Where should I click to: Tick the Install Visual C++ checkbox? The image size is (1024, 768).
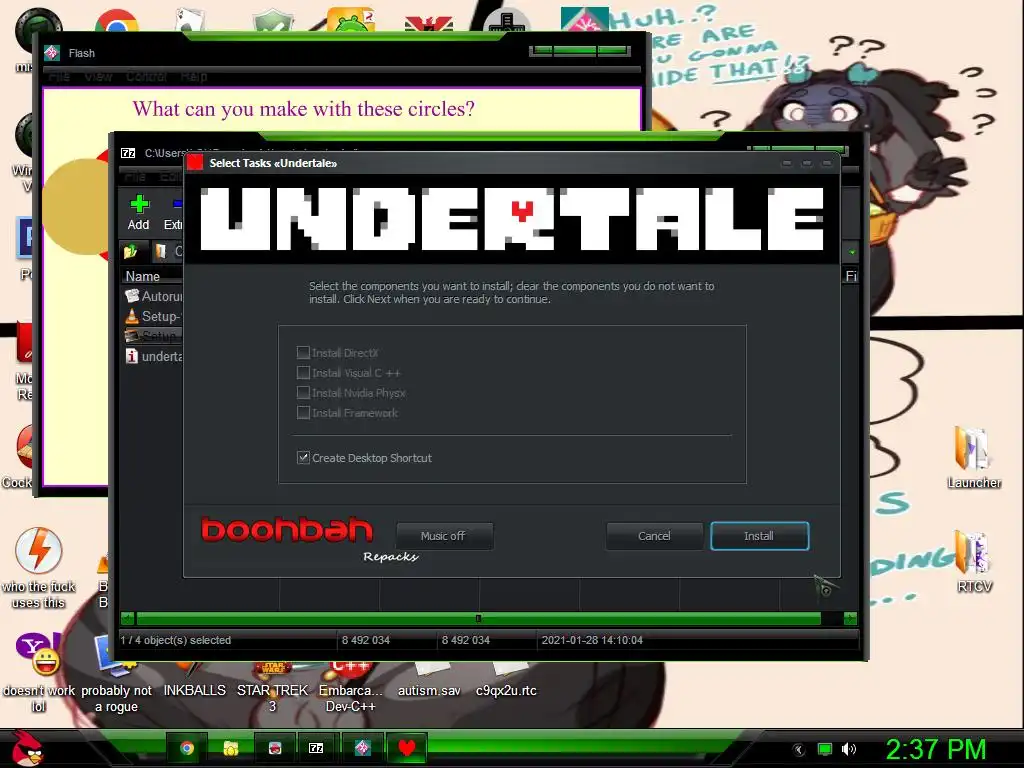tap(303, 373)
